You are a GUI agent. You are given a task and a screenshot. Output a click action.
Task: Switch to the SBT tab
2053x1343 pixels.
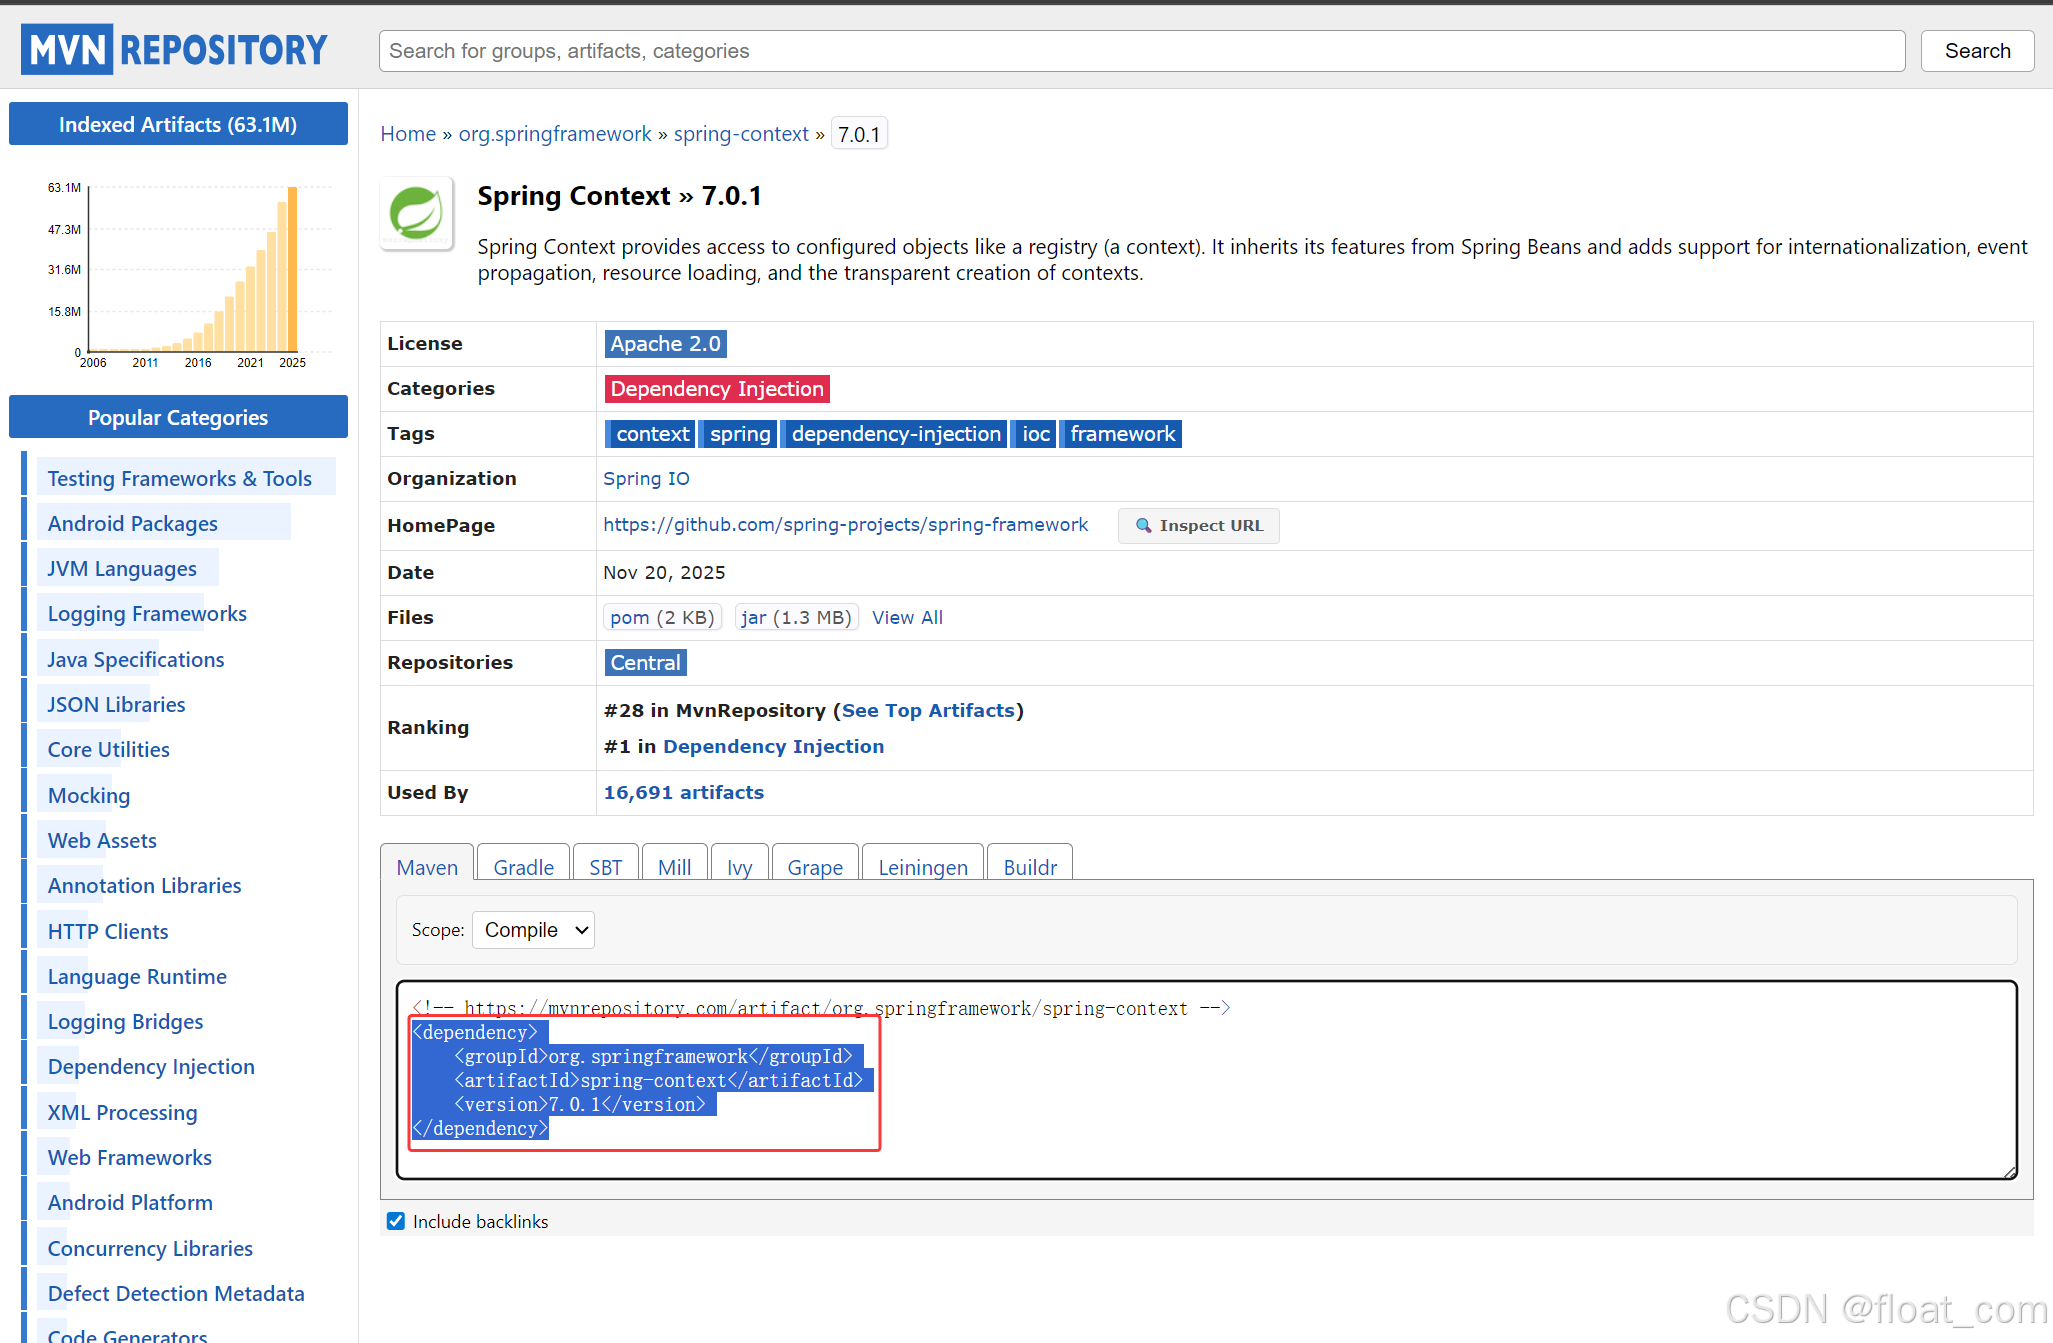click(x=605, y=867)
